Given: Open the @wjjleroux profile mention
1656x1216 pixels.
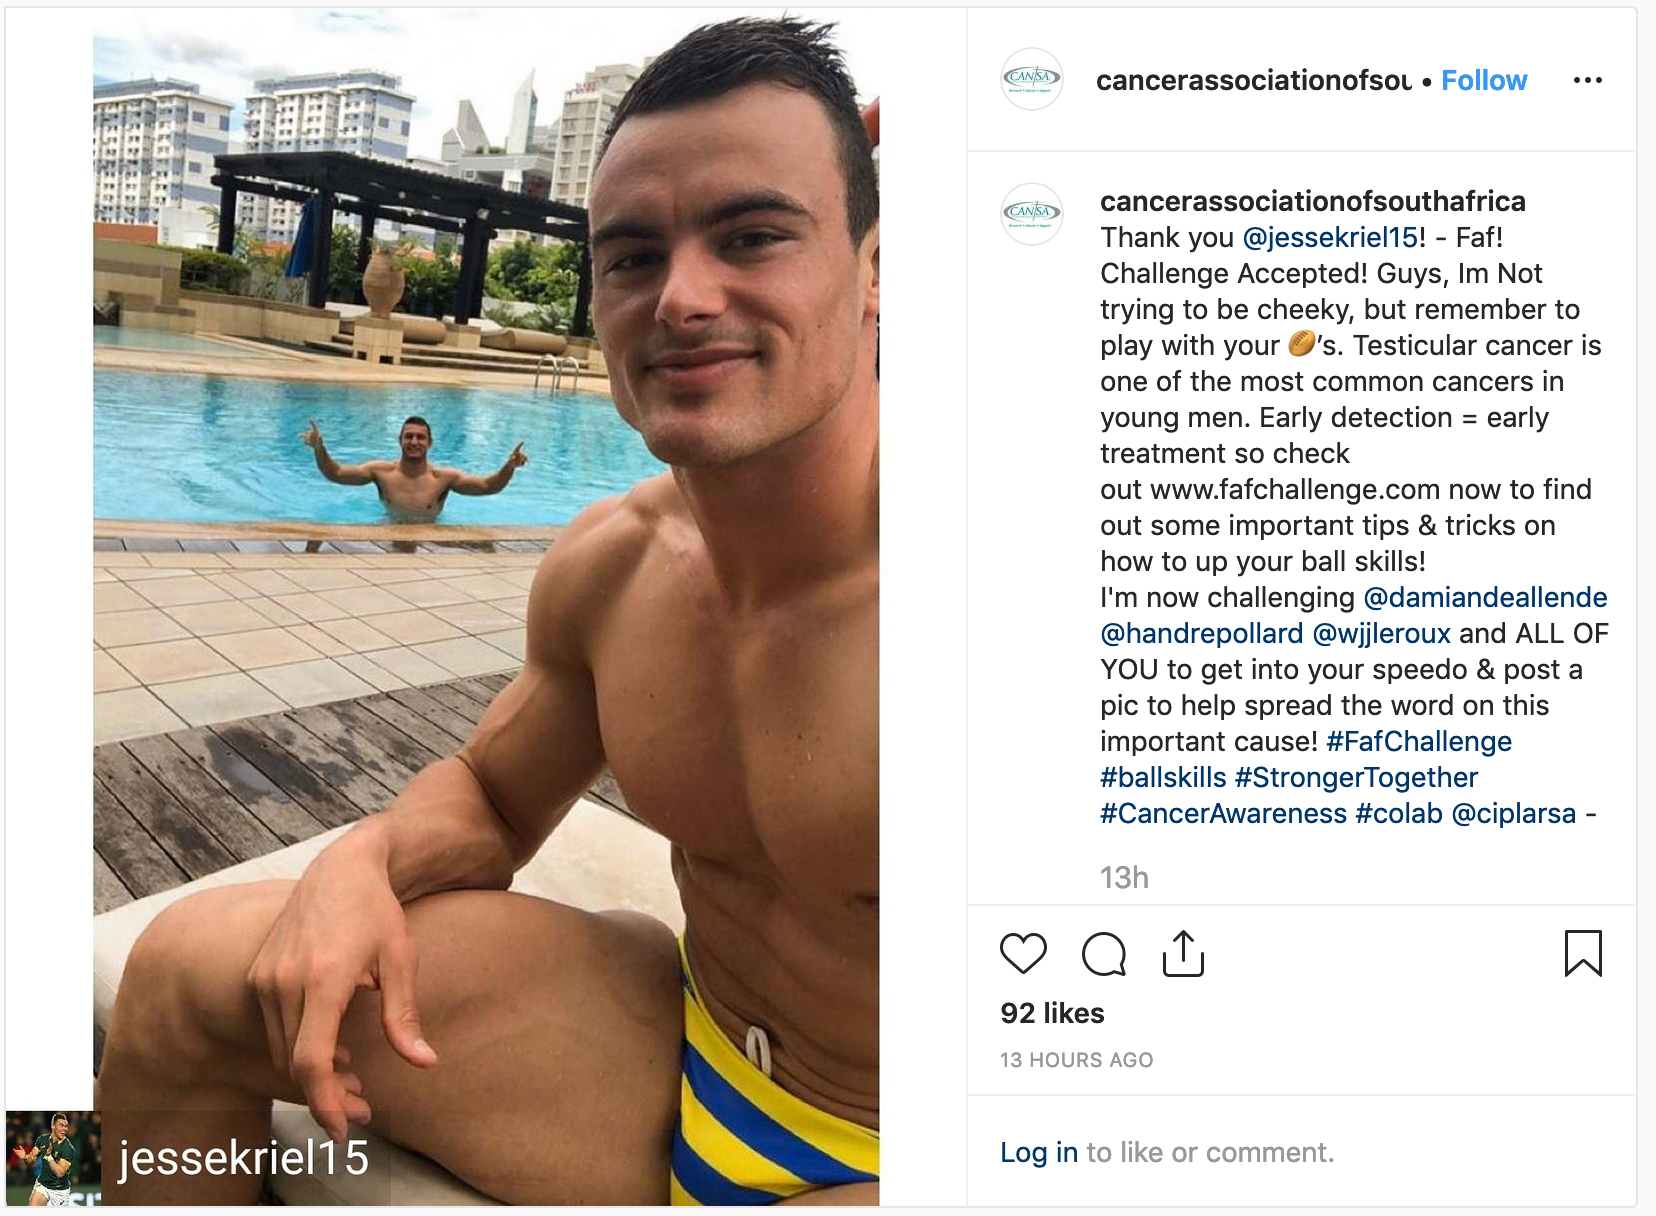Looking at the screenshot, I should (1381, 633).
